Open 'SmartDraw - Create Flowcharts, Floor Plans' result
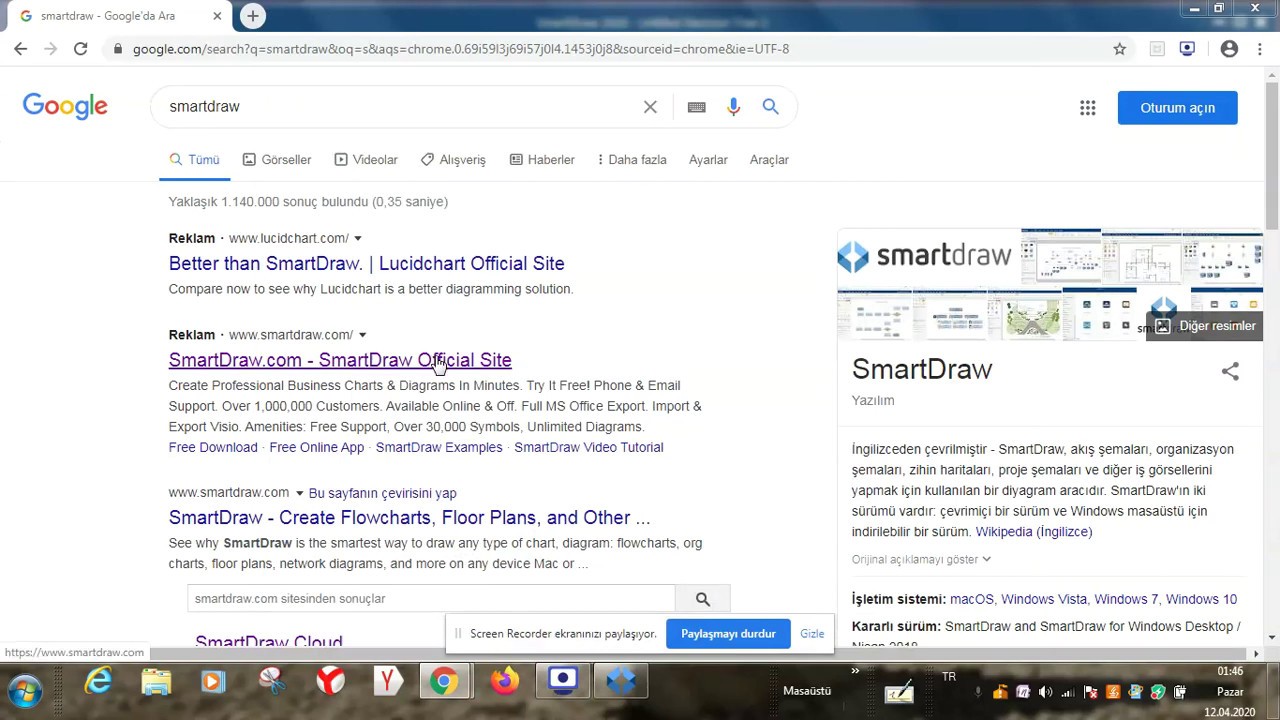This screenshot has height=720, width=1280. 409,518
